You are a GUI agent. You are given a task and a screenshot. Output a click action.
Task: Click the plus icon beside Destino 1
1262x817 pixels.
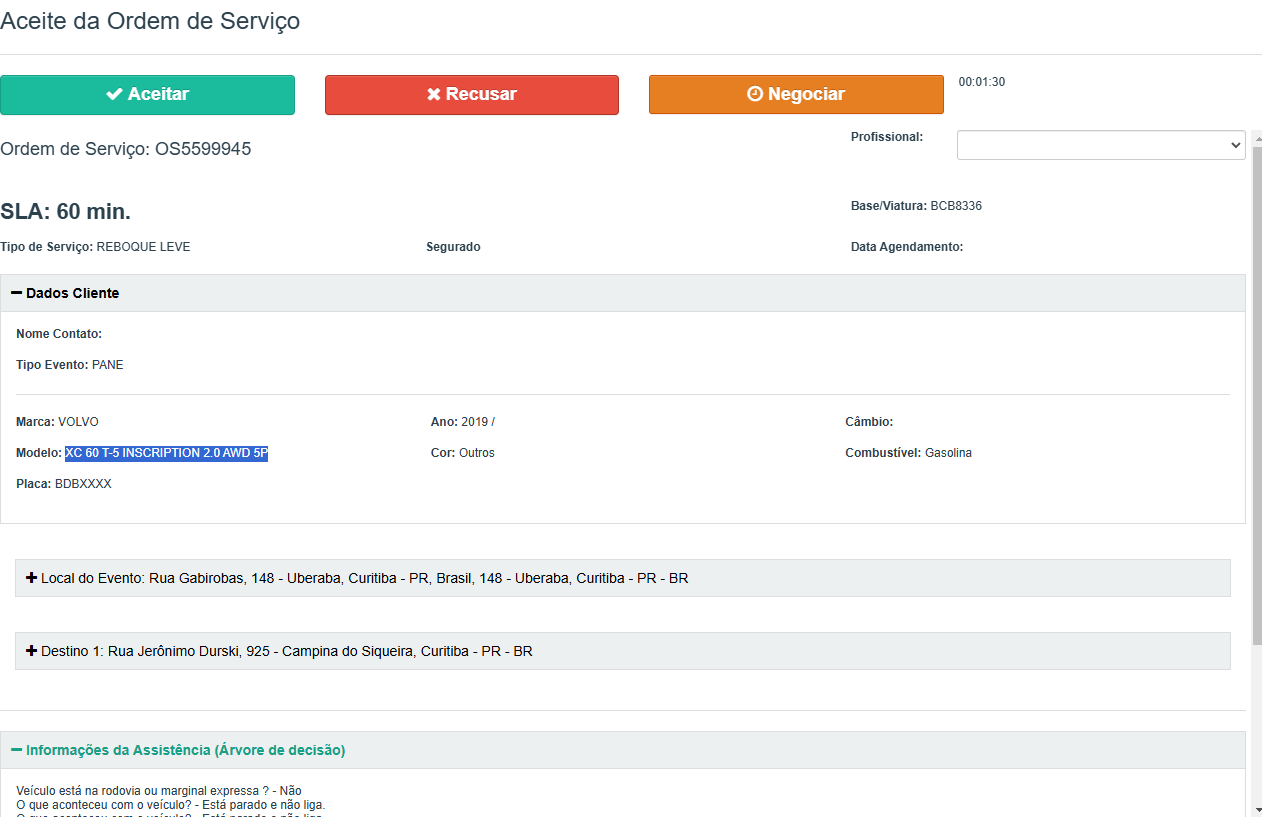point(31,651)
